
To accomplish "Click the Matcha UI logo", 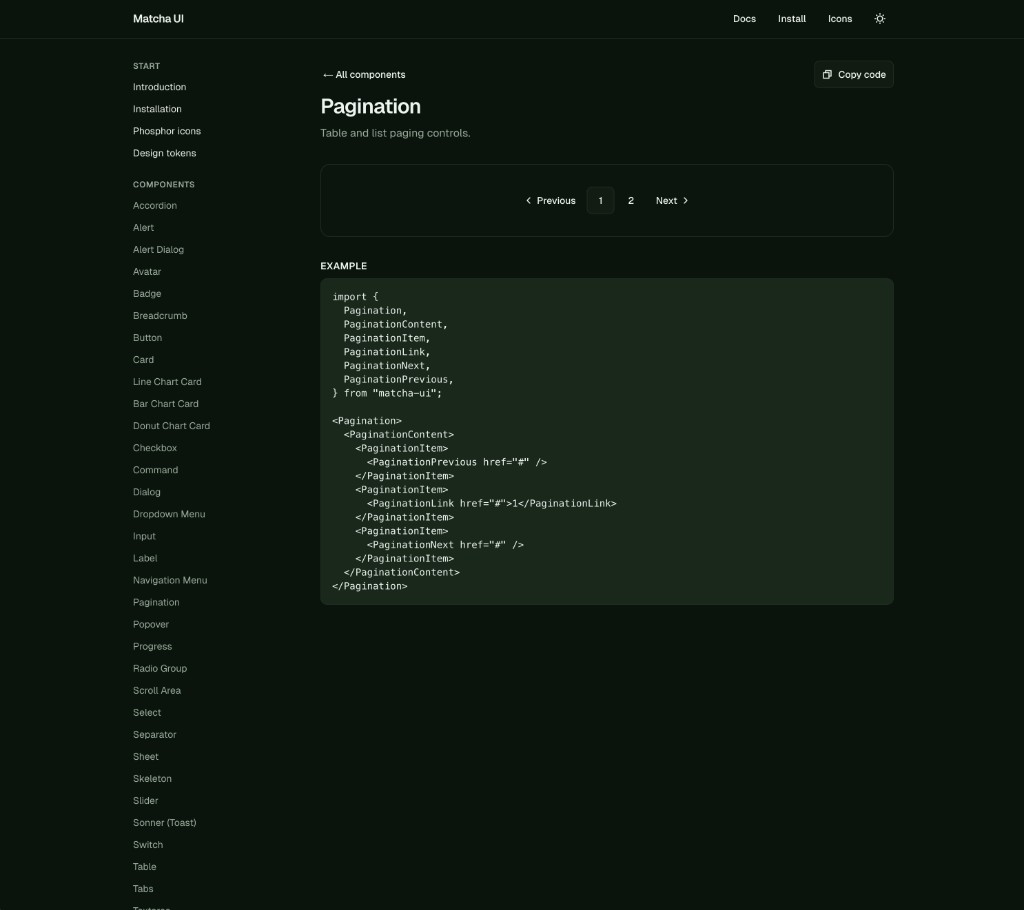I will [x=158, y=18].
